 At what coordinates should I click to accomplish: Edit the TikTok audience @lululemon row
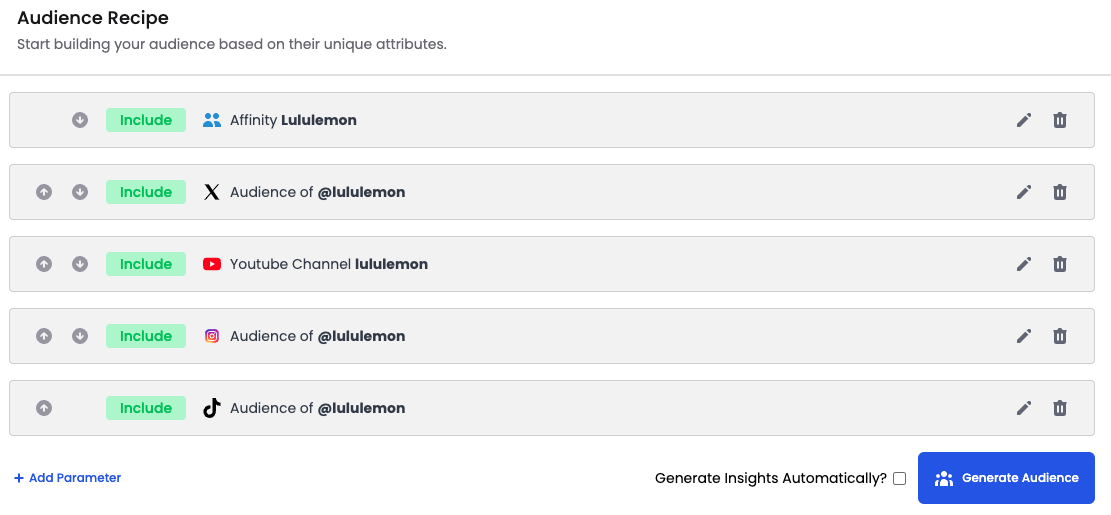click(x=1024, y=408)
